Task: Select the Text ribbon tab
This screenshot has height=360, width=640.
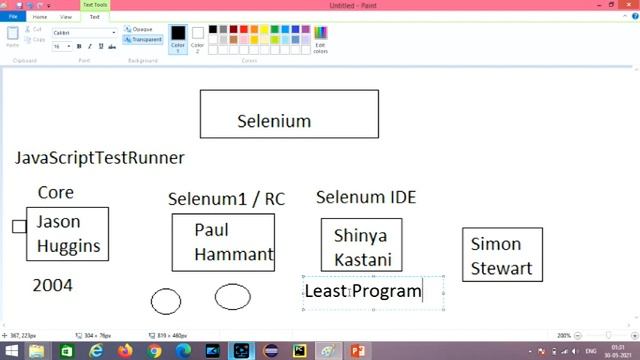Action: coord(95,17)
